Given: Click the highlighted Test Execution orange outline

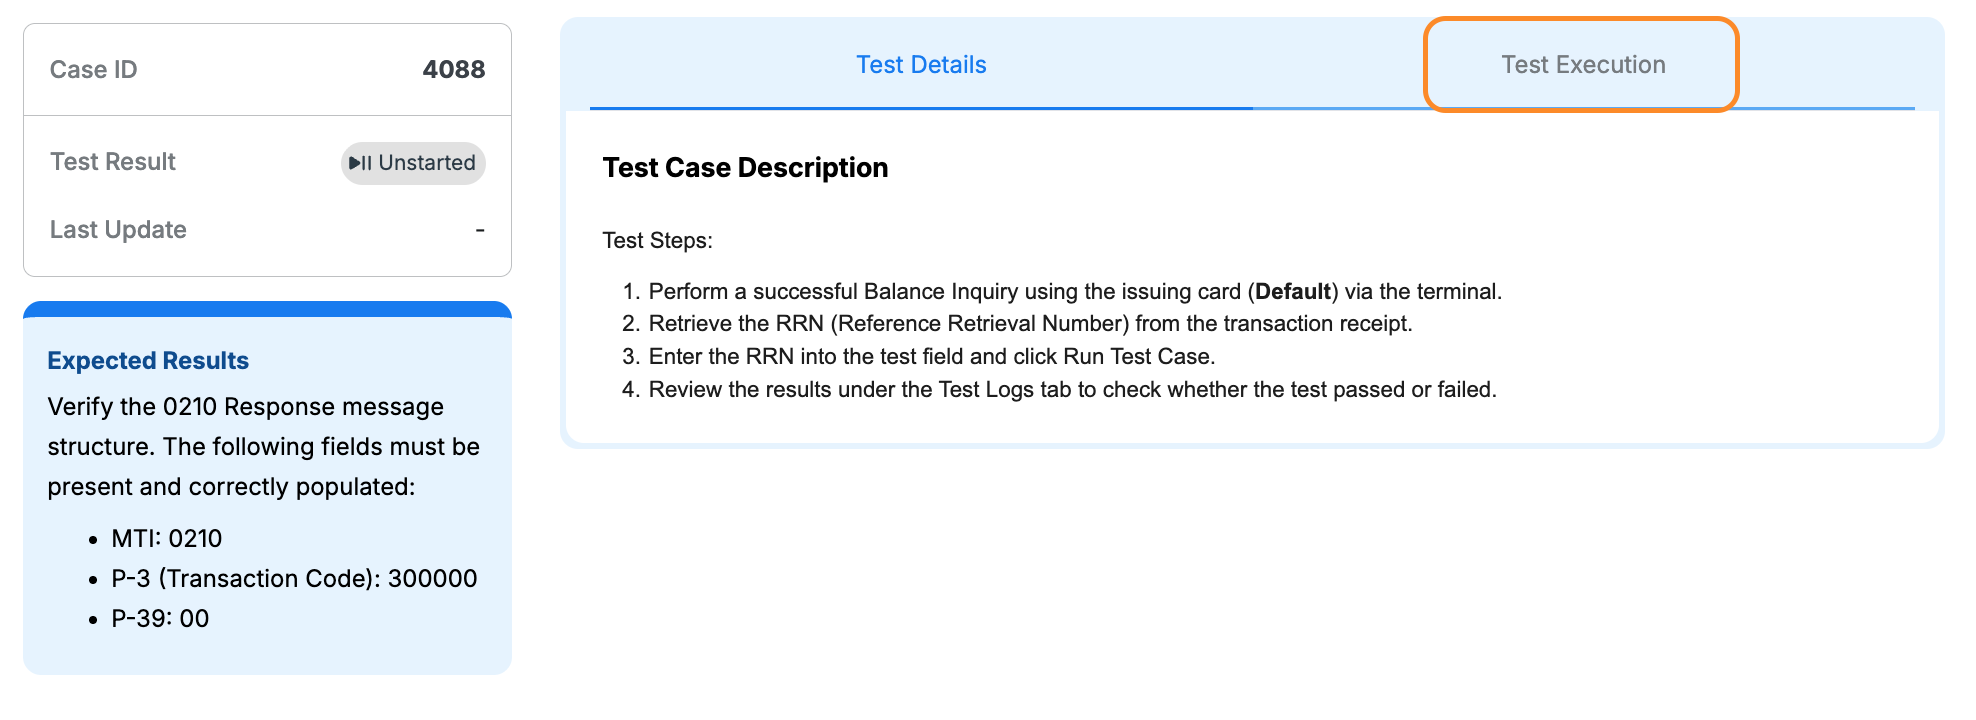Looking at the screenshot, I should (1581, 64).
